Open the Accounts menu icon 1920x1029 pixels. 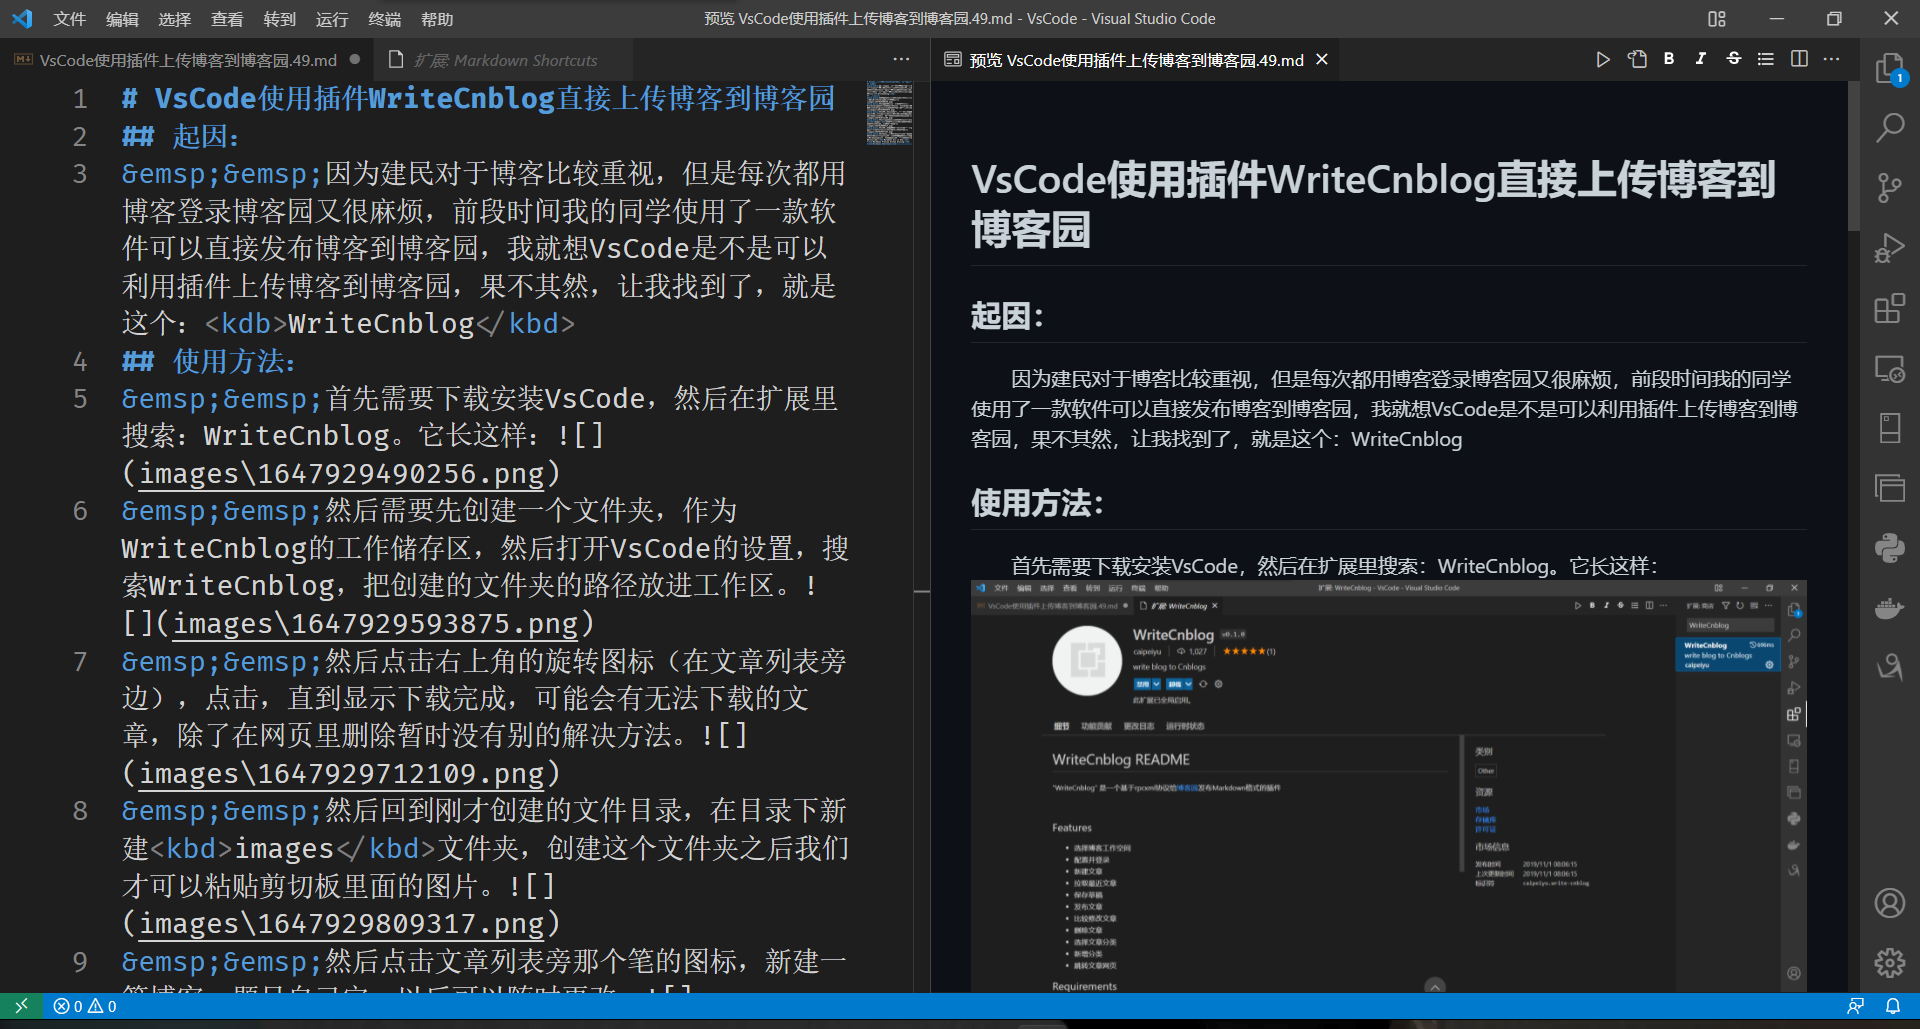coord(1889,903)
